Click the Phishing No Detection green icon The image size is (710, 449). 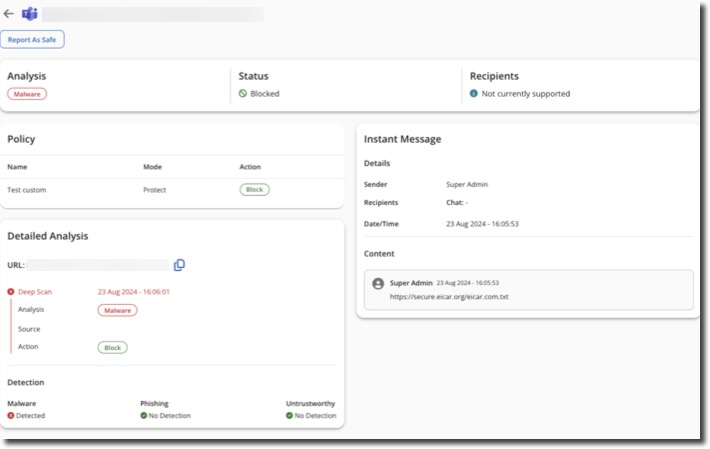tap(144, 416)
